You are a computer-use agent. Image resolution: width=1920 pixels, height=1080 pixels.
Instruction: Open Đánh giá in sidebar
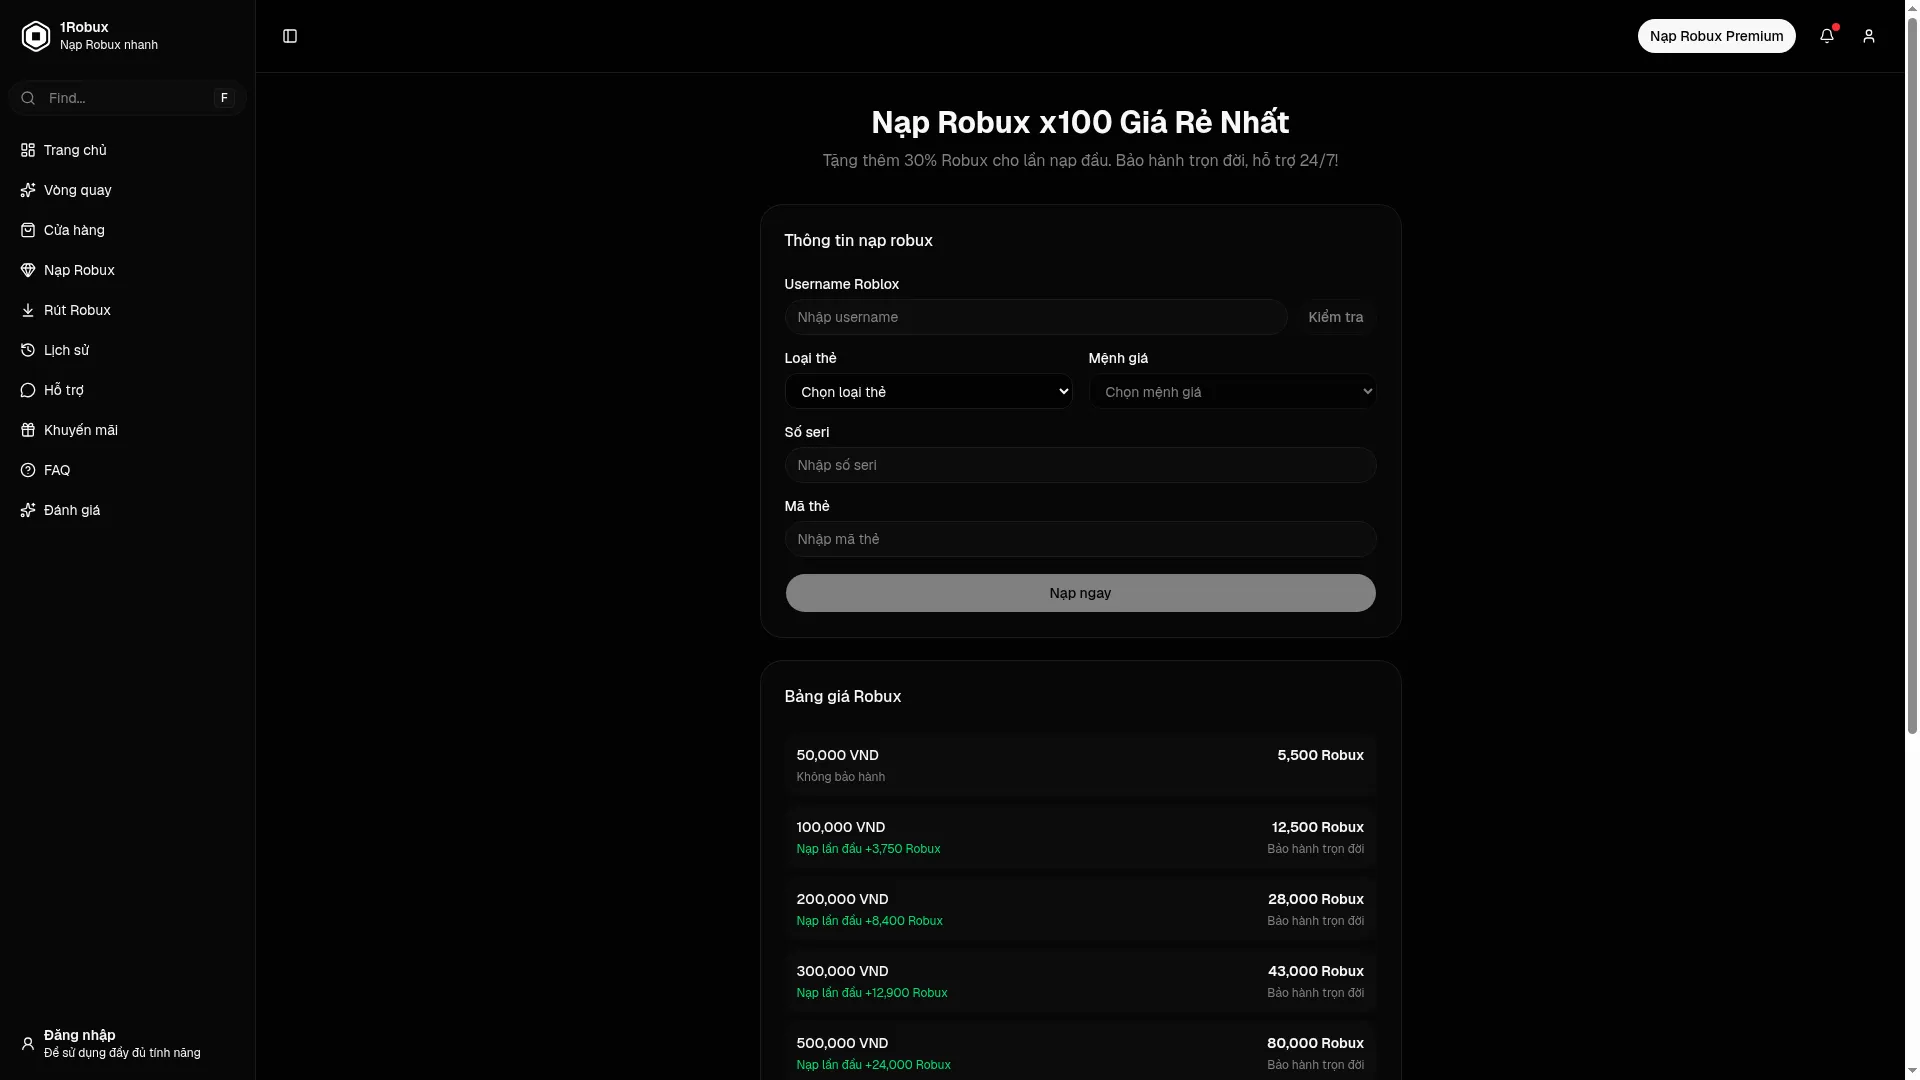pyautogui.click(x=127, y=510)
